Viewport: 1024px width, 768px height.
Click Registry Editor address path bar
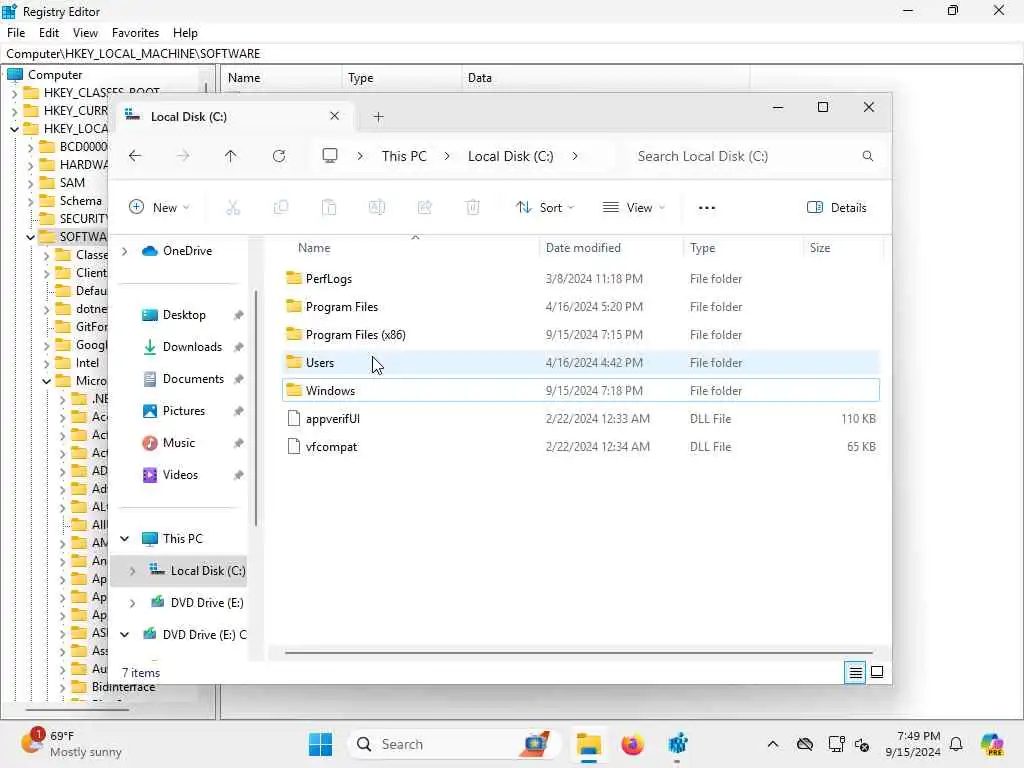pos(512,54)
